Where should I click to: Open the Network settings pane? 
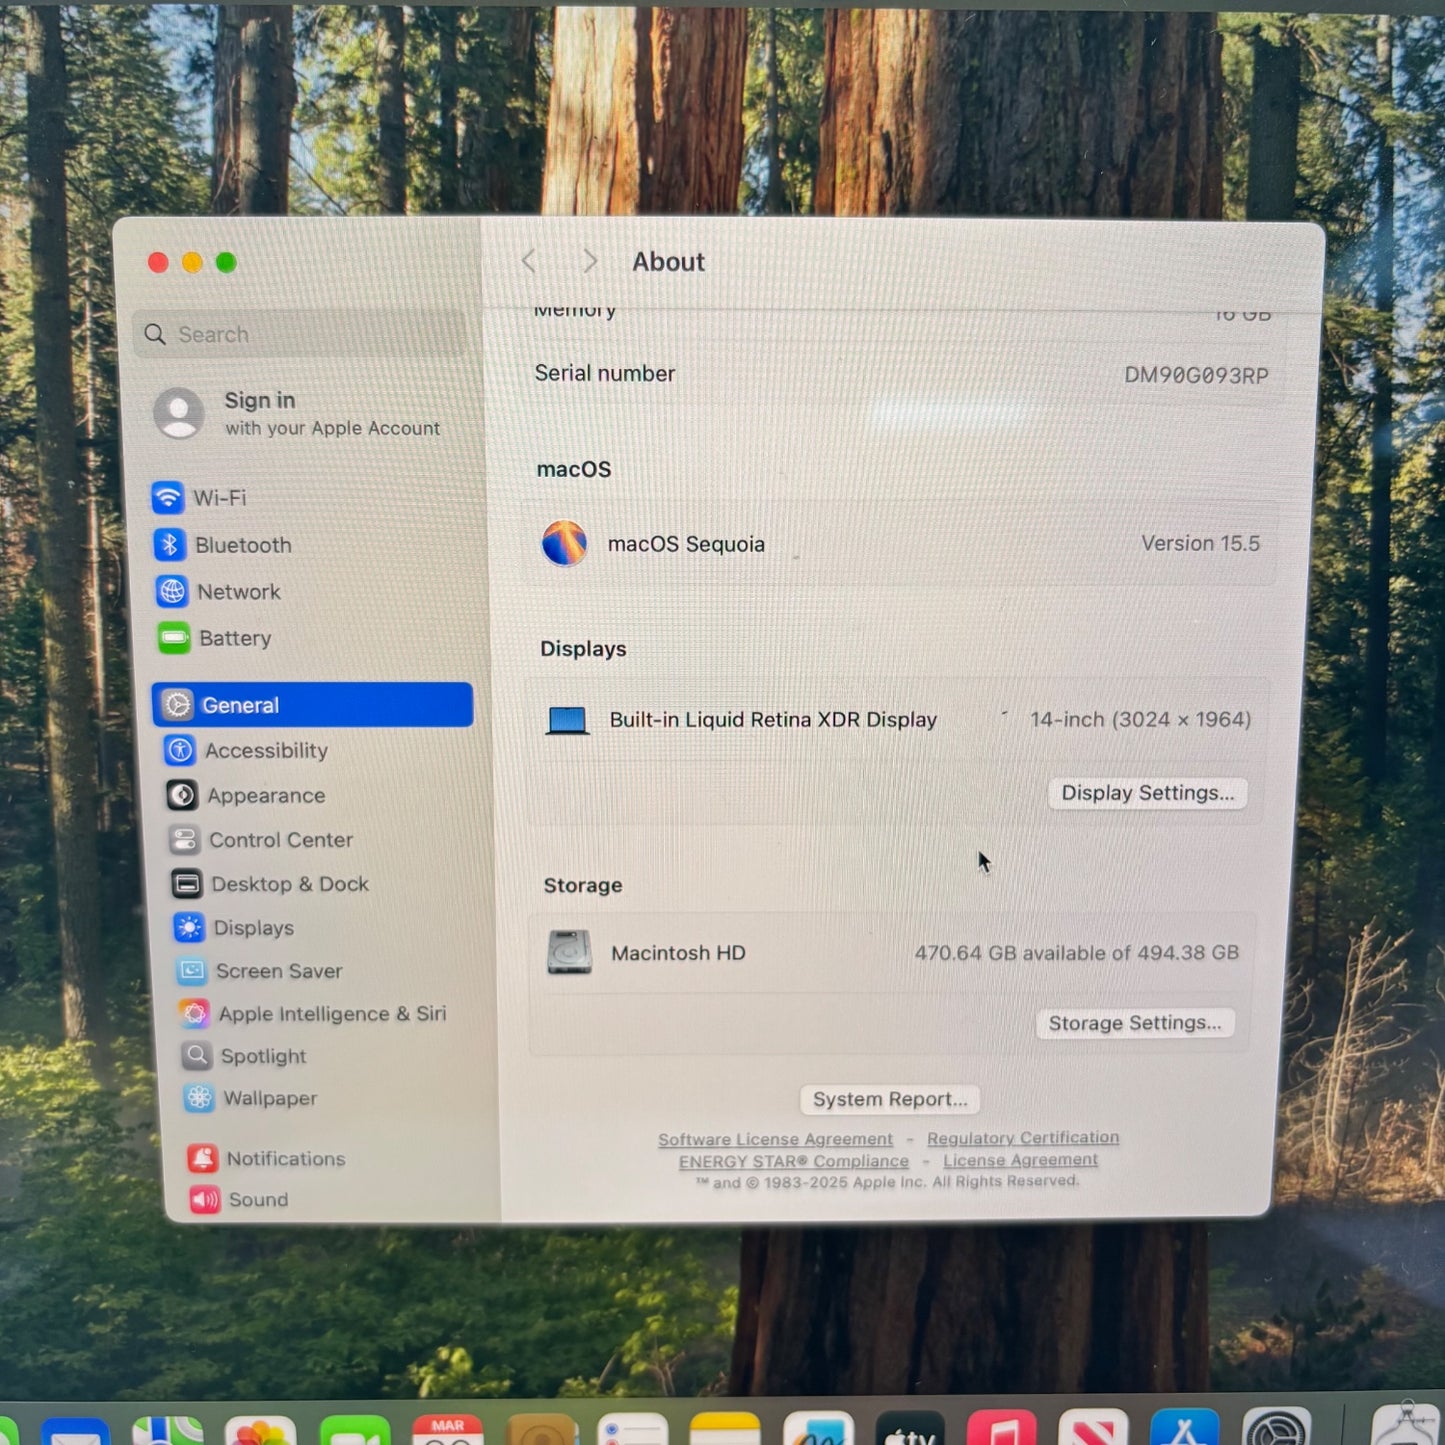(237, 592)
